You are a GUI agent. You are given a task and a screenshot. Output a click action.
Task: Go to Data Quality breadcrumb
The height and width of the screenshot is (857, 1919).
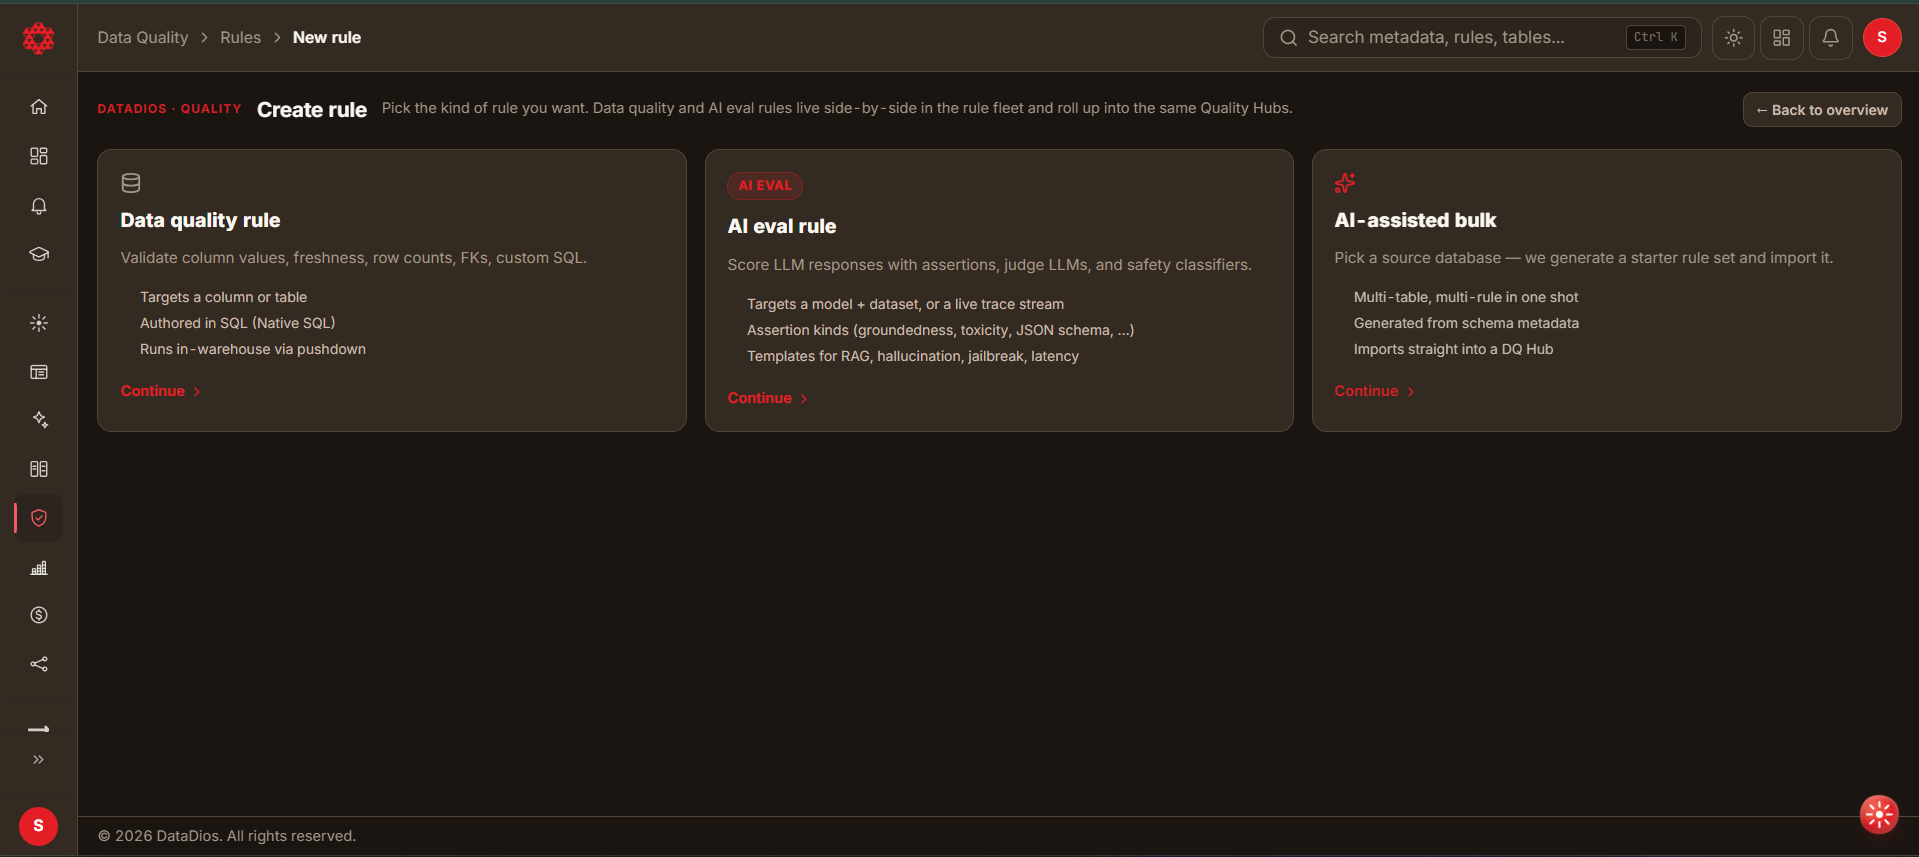click(143, 38)
